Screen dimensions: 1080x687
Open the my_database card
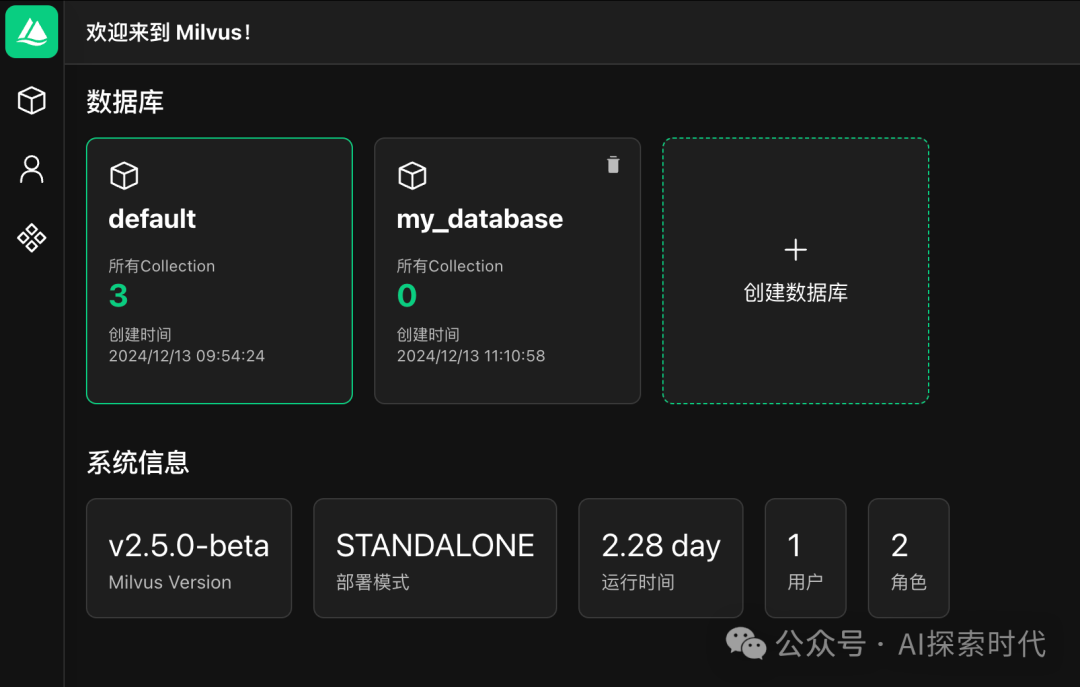click(508, 271)
